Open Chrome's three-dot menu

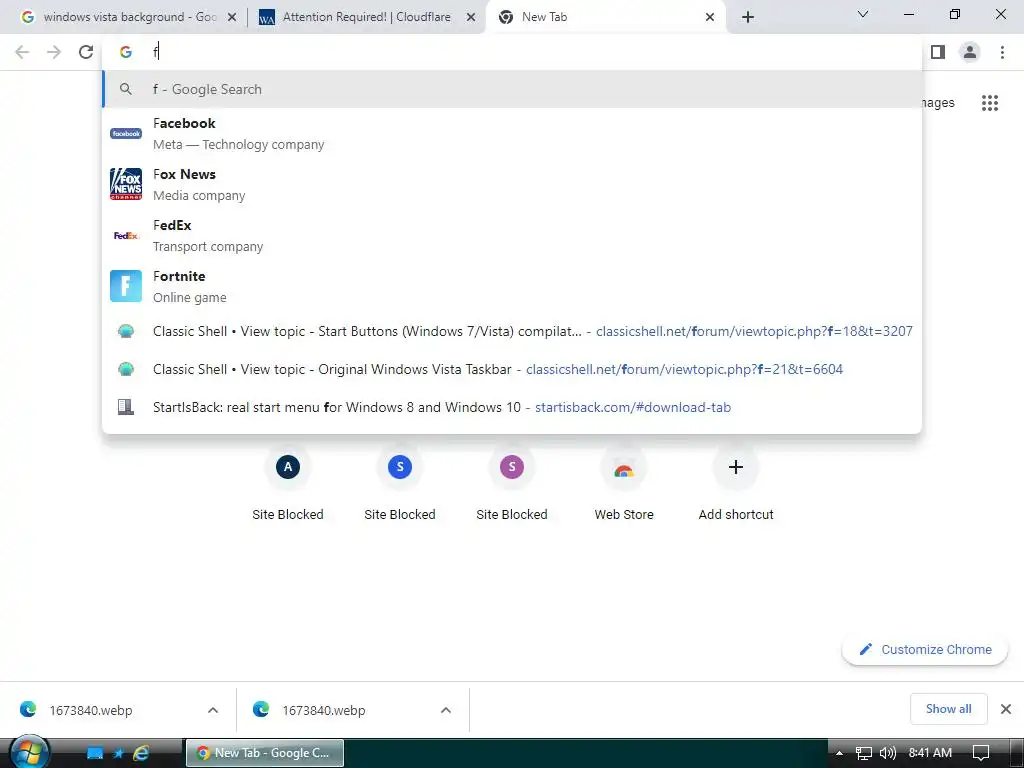point(1002,52)
